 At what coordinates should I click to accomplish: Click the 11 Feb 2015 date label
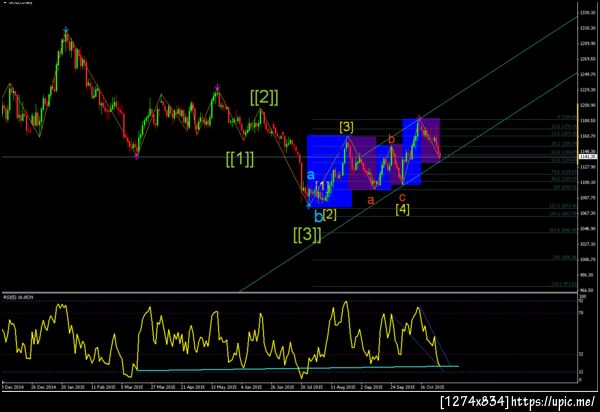pyautogui.click(x=103, y=387)
